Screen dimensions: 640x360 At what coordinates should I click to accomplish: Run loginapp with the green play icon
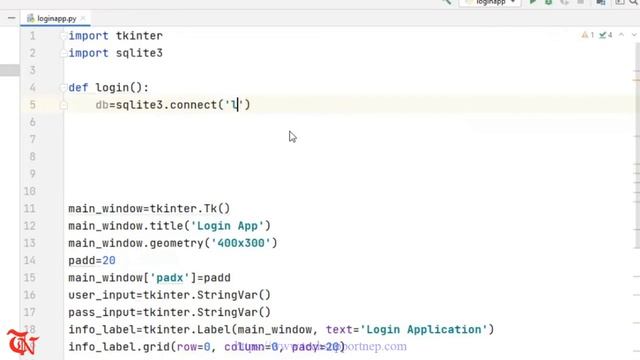point(533,2)
